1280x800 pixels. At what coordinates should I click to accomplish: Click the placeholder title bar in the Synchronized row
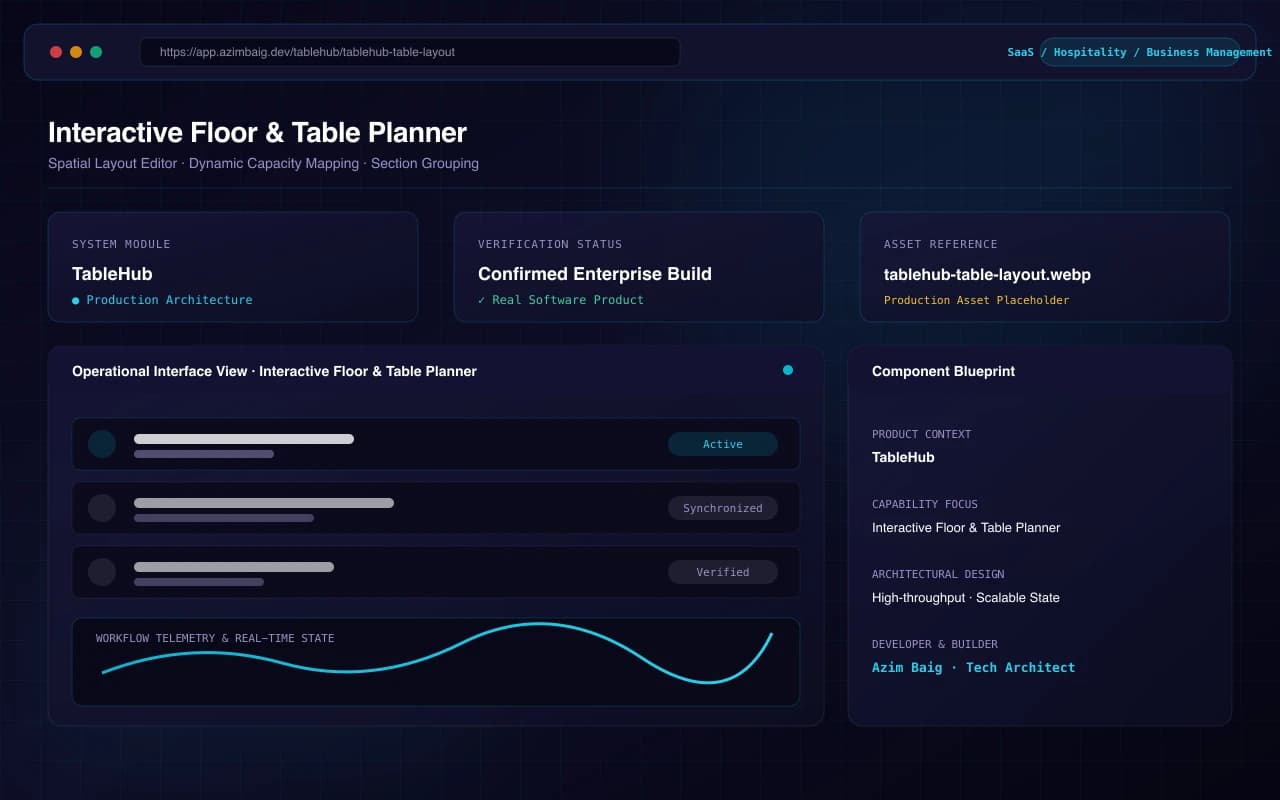(264, 502)
